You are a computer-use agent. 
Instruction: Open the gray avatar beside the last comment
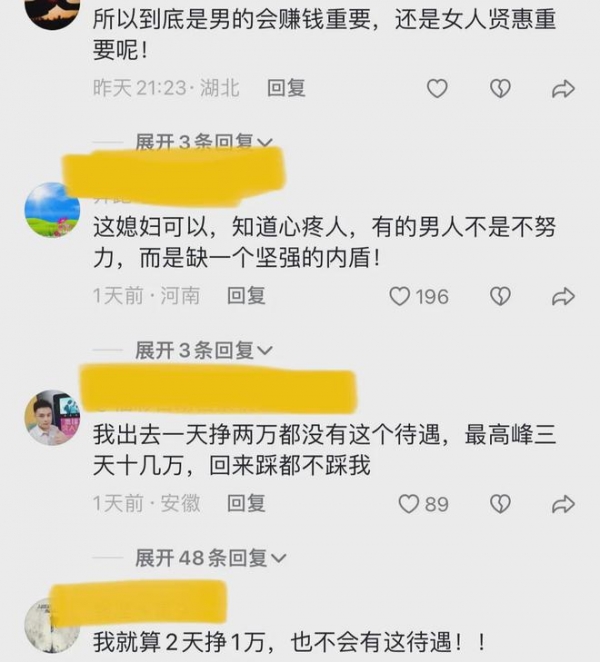(52, 626)
